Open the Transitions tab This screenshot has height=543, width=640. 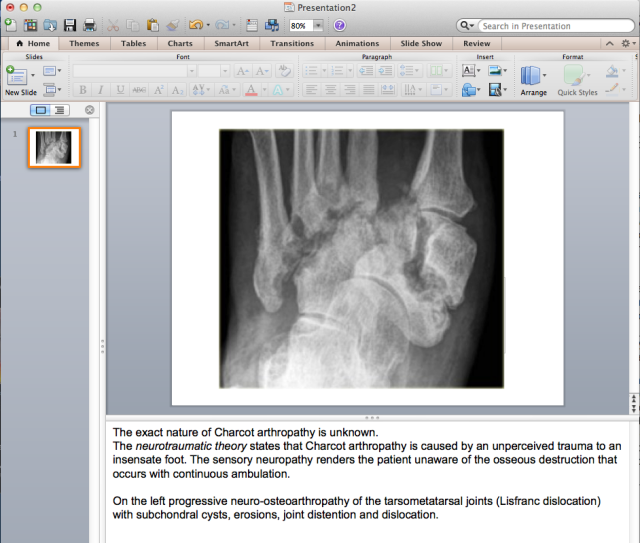pyautogui.click(x=291, y=44)
